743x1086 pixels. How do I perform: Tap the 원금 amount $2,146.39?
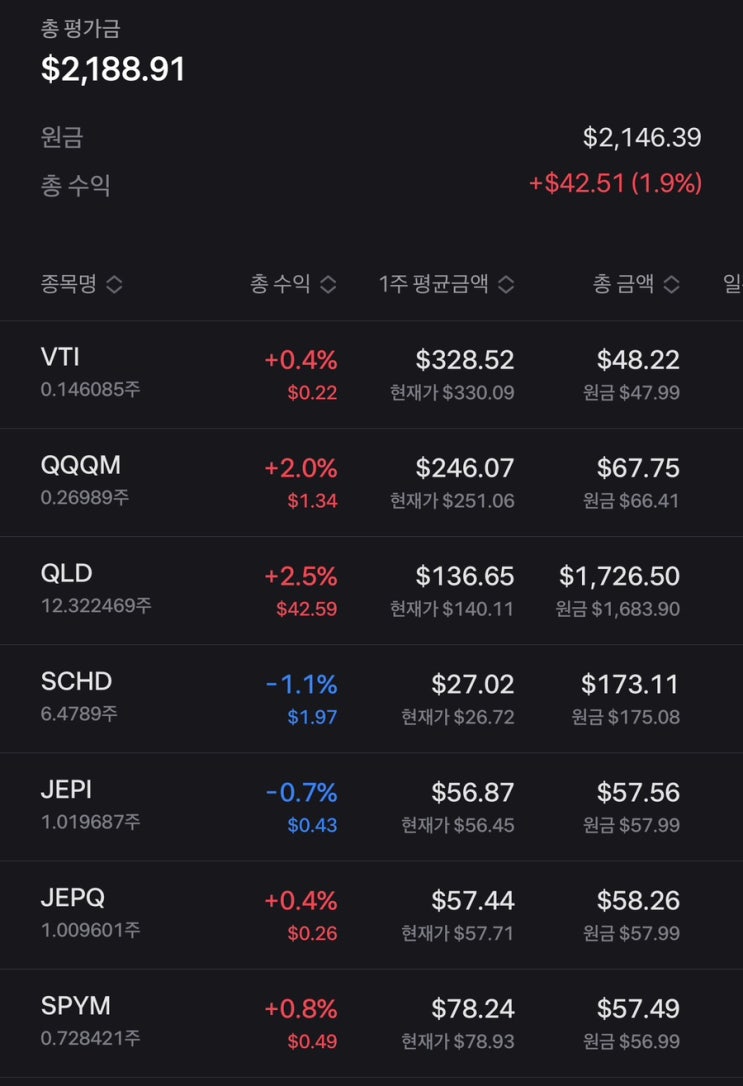[642, 138]
